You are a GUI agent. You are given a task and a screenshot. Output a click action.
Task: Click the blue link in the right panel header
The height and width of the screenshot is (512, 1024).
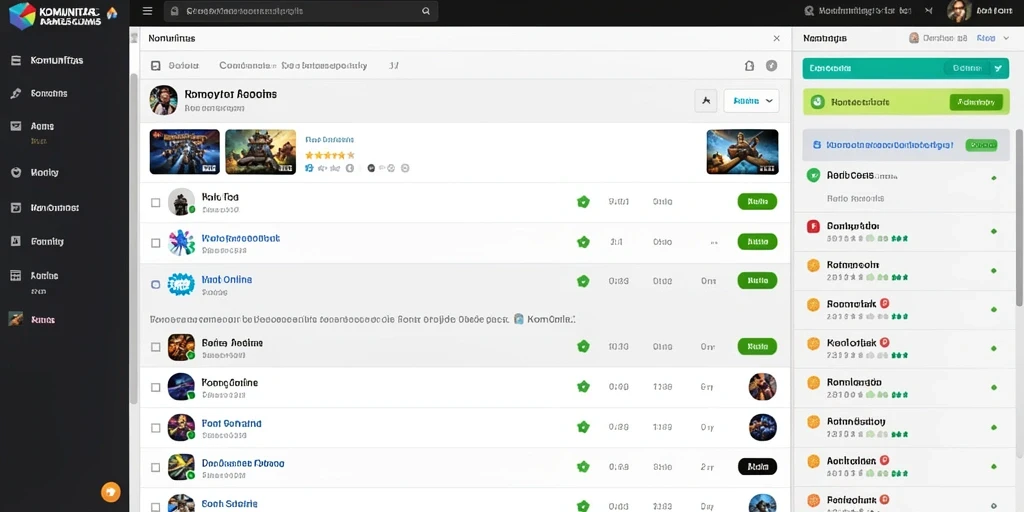(x=985, y=39)
